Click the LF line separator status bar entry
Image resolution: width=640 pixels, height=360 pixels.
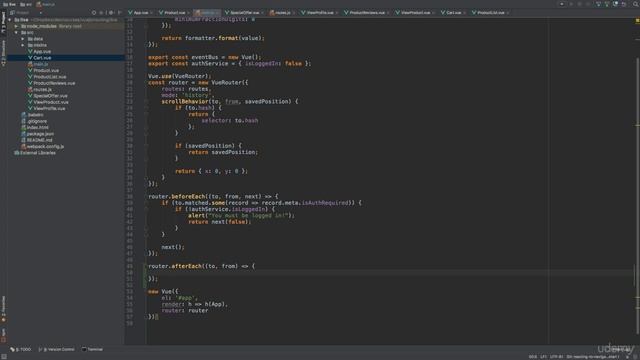point(543,357)
